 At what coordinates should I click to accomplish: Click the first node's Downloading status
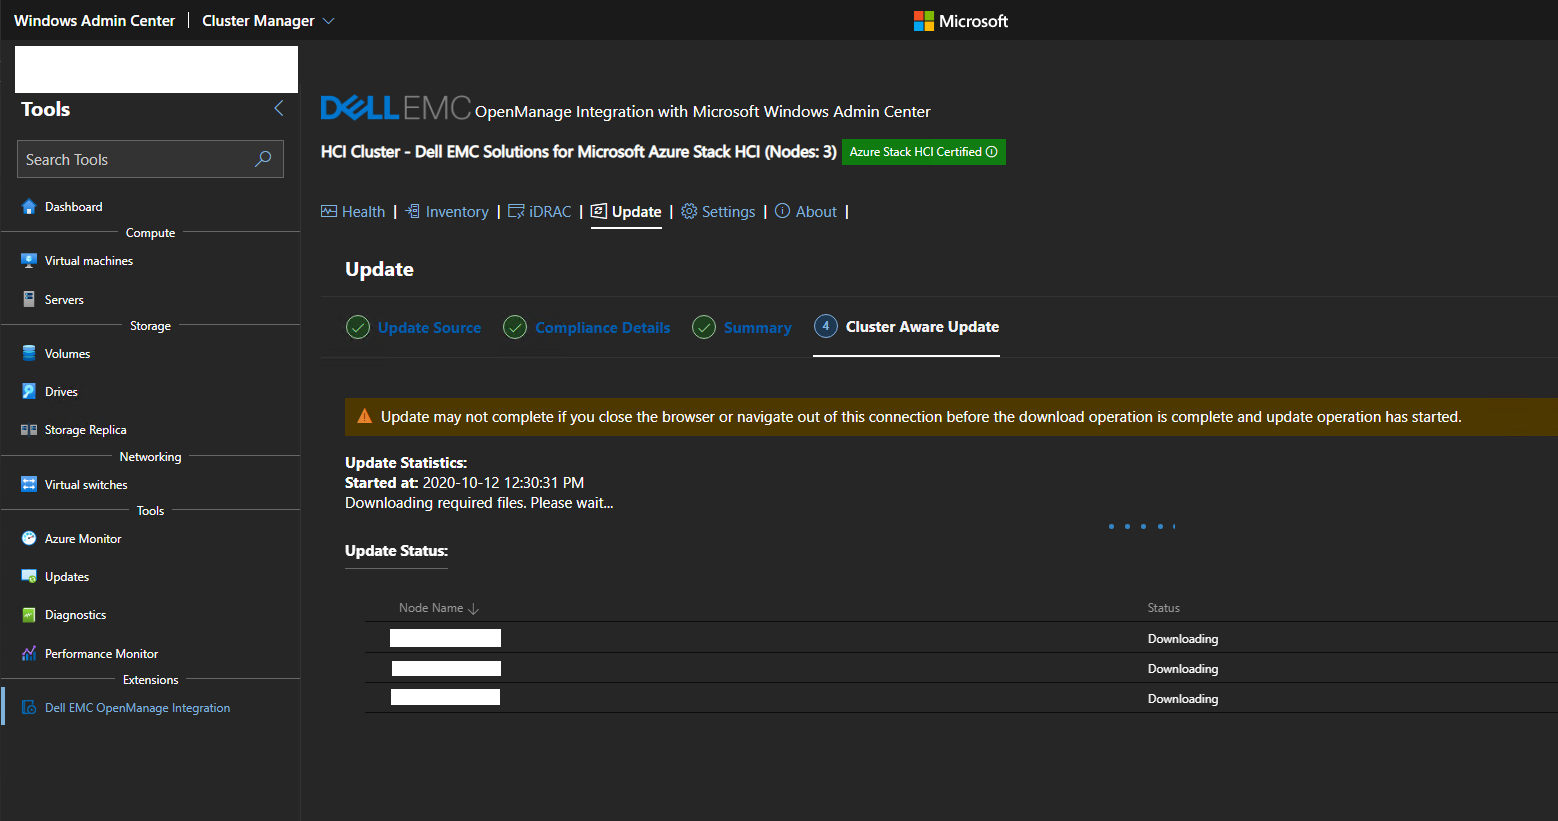click(x=1183, y=639)
